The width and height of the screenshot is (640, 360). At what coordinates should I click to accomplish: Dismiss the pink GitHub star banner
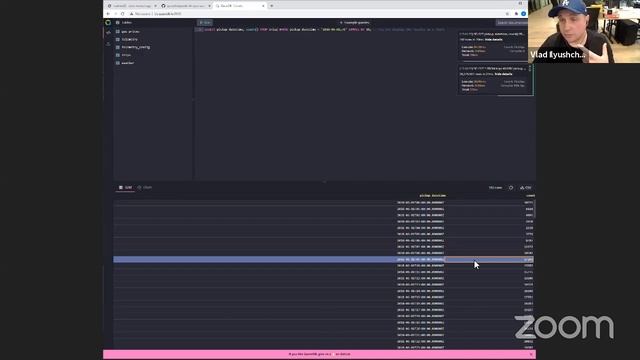click(x=531, y=354)
